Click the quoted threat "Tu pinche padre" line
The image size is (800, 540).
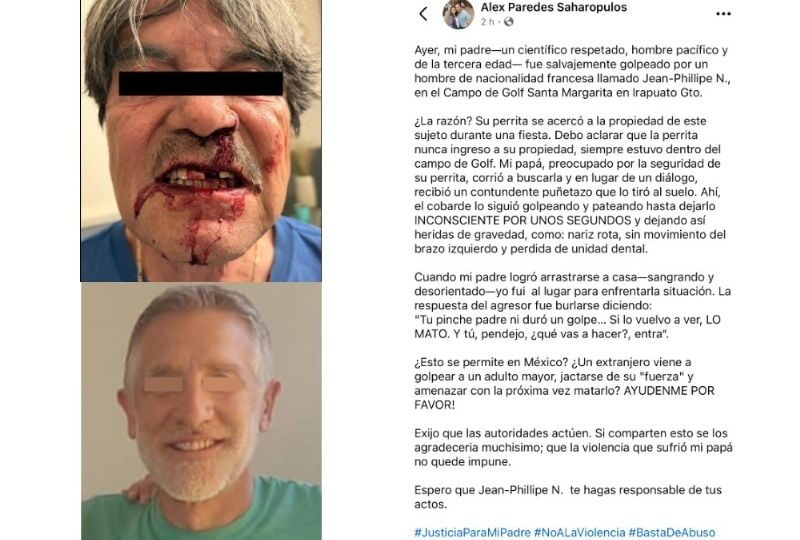[567, 327]
